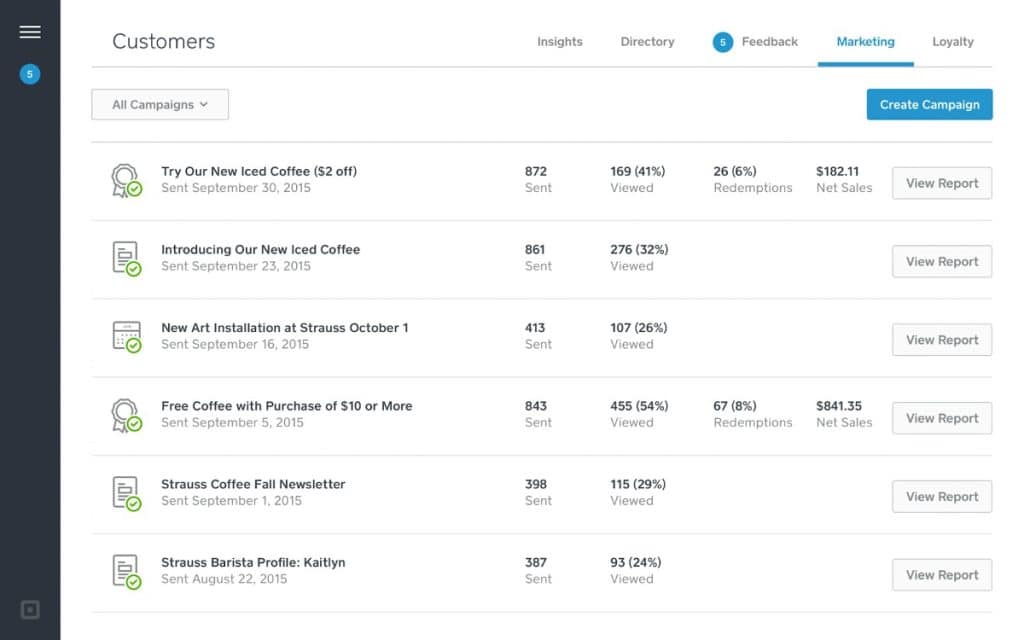Click the Strauss Coffee Fall Newsletter campaign title
The image size is (1024, 640).
tap(252, 483)
